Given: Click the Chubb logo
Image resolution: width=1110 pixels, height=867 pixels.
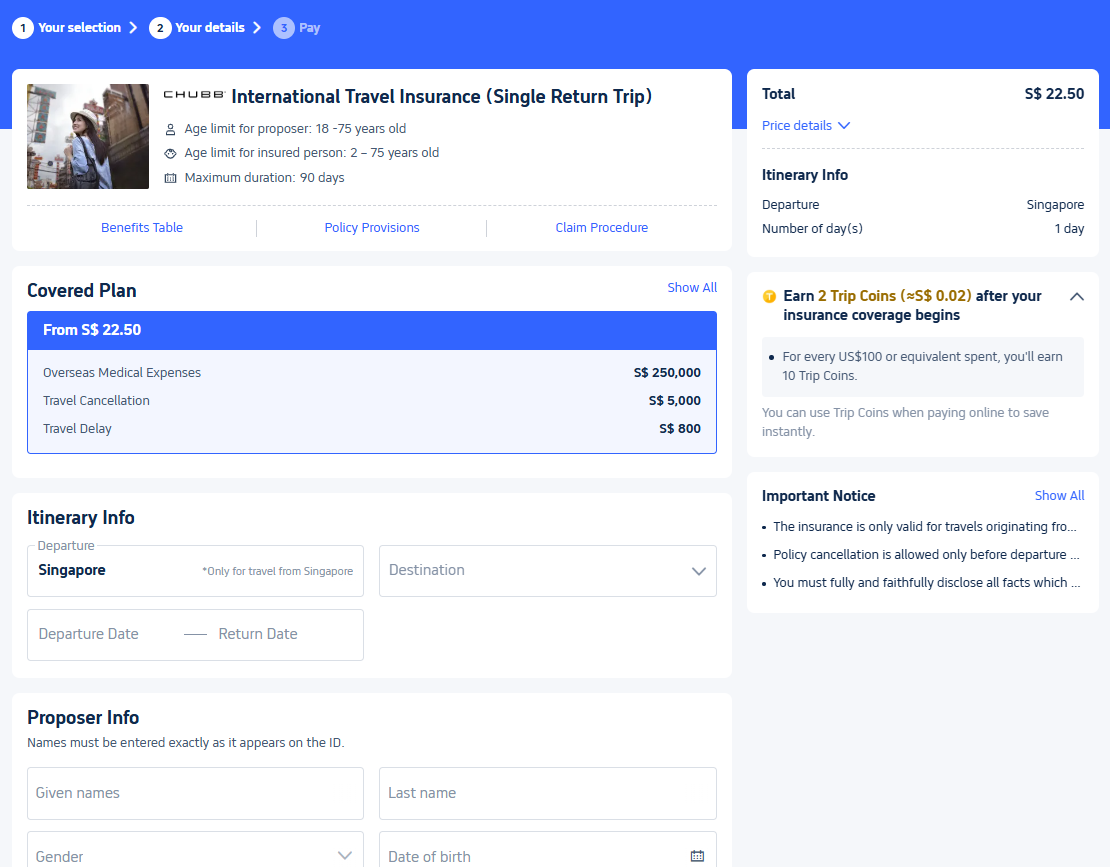Looking at the screenshot, I should pos(194,95).
